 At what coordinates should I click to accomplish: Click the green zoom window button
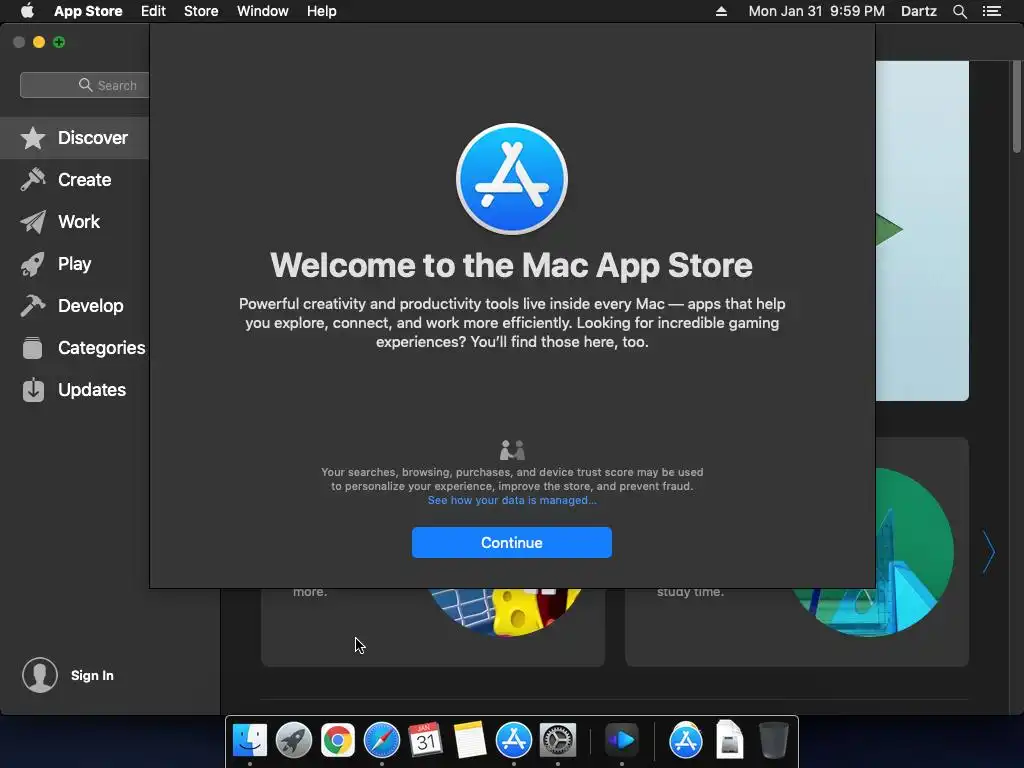pos(59,42)
